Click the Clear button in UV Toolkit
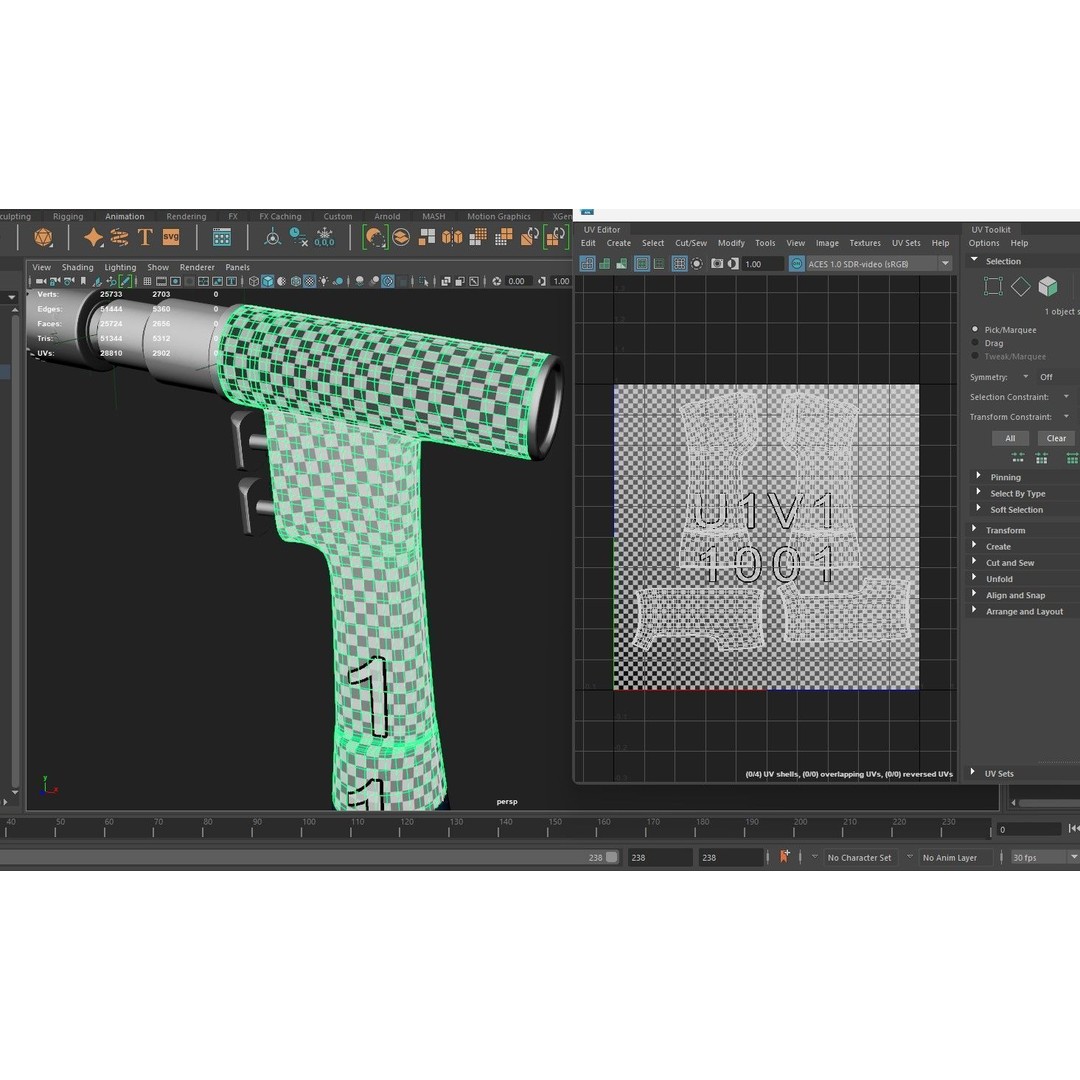 pos(1056,438)
